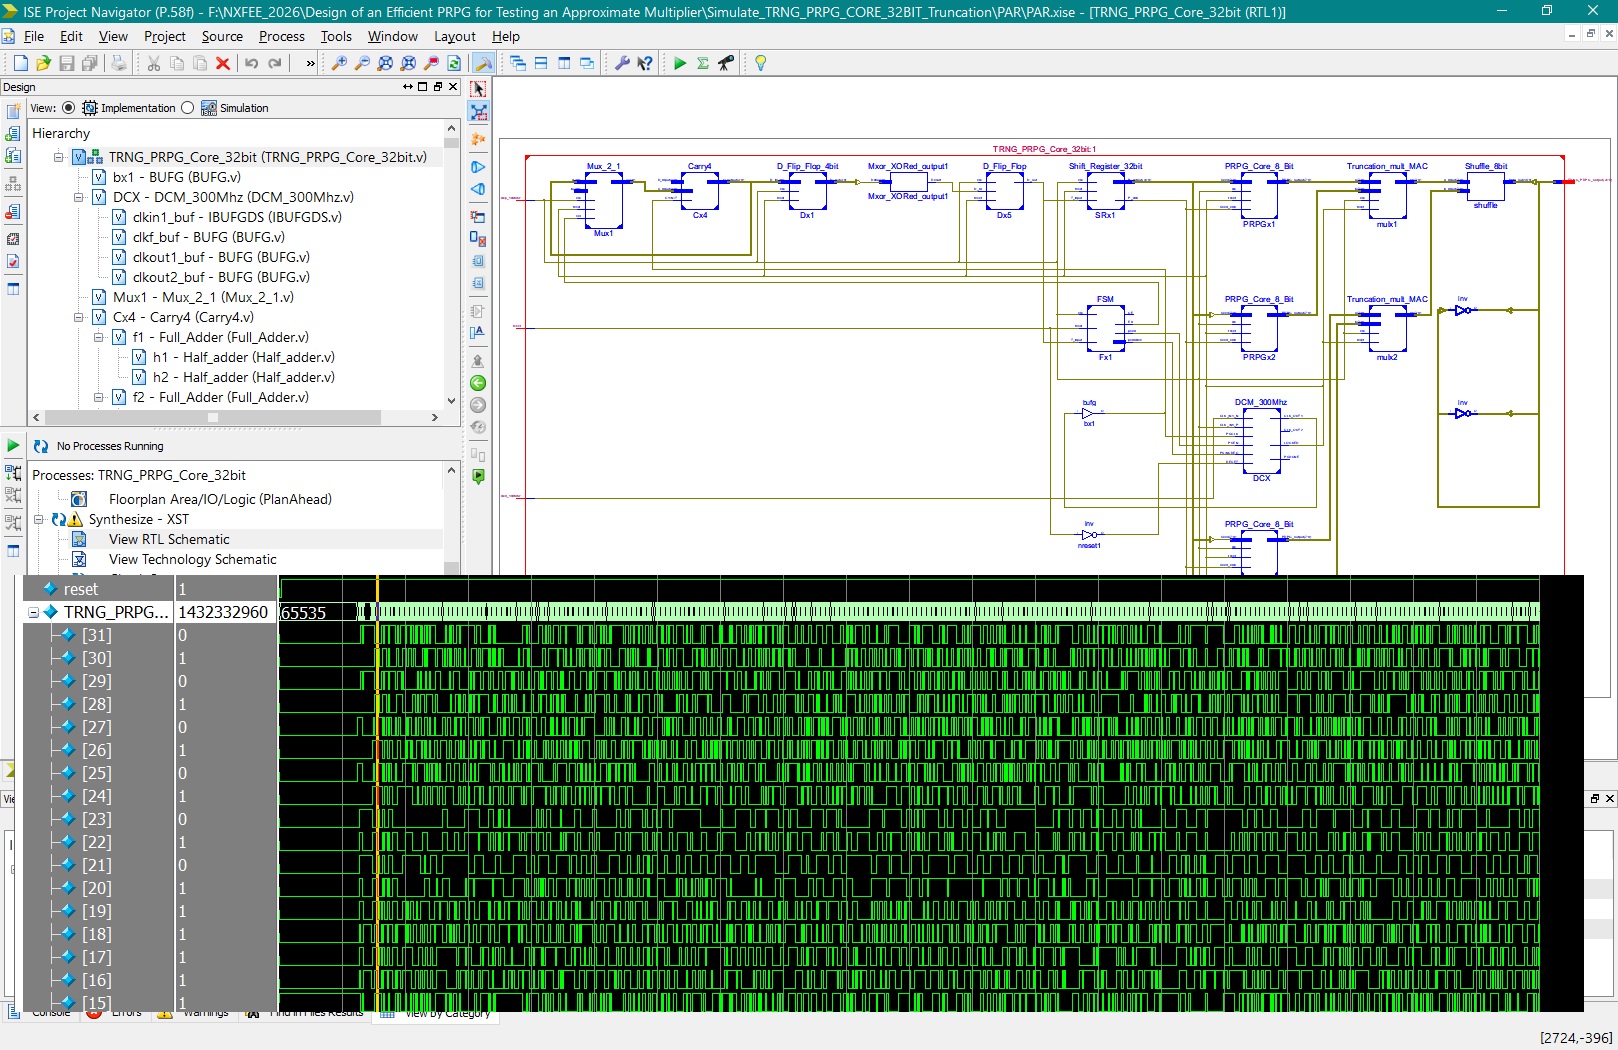Cut selection using scissors icon
Screen dimensions: 1618x1050
(x=152, y=63)
